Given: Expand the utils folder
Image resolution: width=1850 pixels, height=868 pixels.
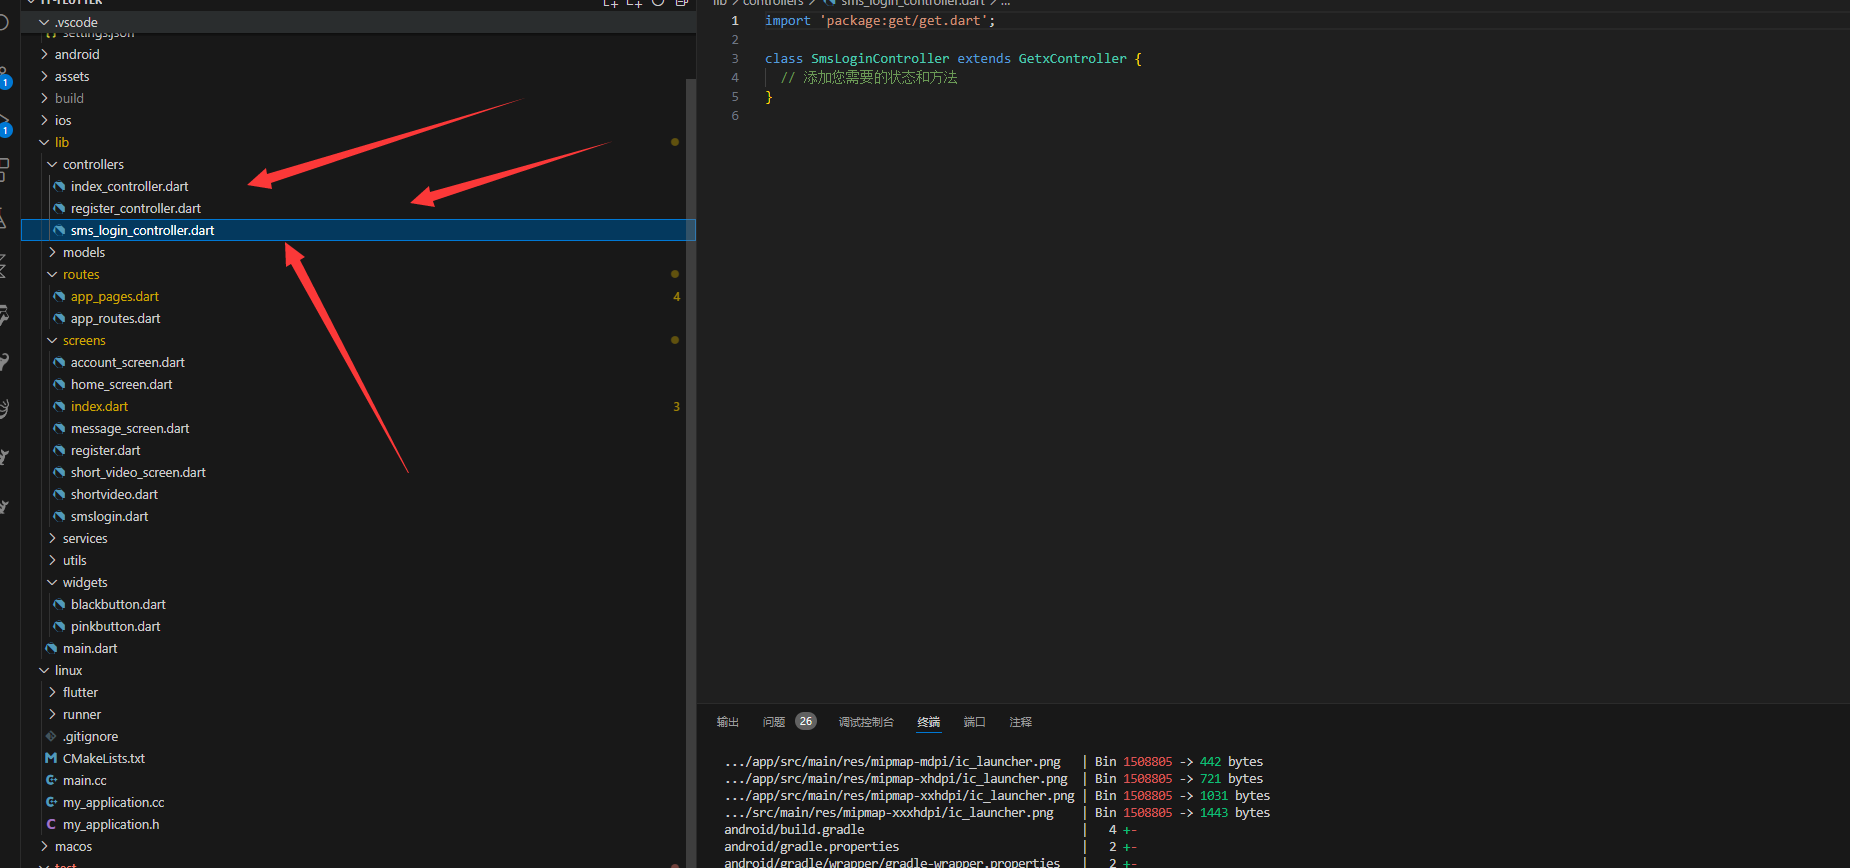Looking at the screenshot, I should 52,560.
